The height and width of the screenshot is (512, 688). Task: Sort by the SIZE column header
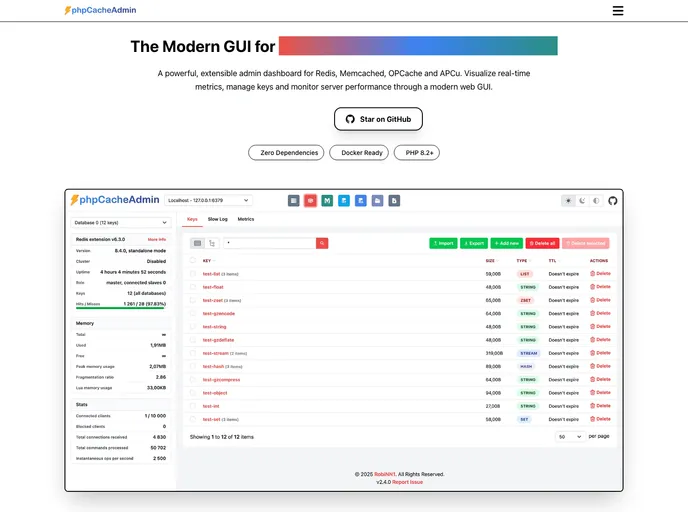pyautogui.click(x=491, y=261)
